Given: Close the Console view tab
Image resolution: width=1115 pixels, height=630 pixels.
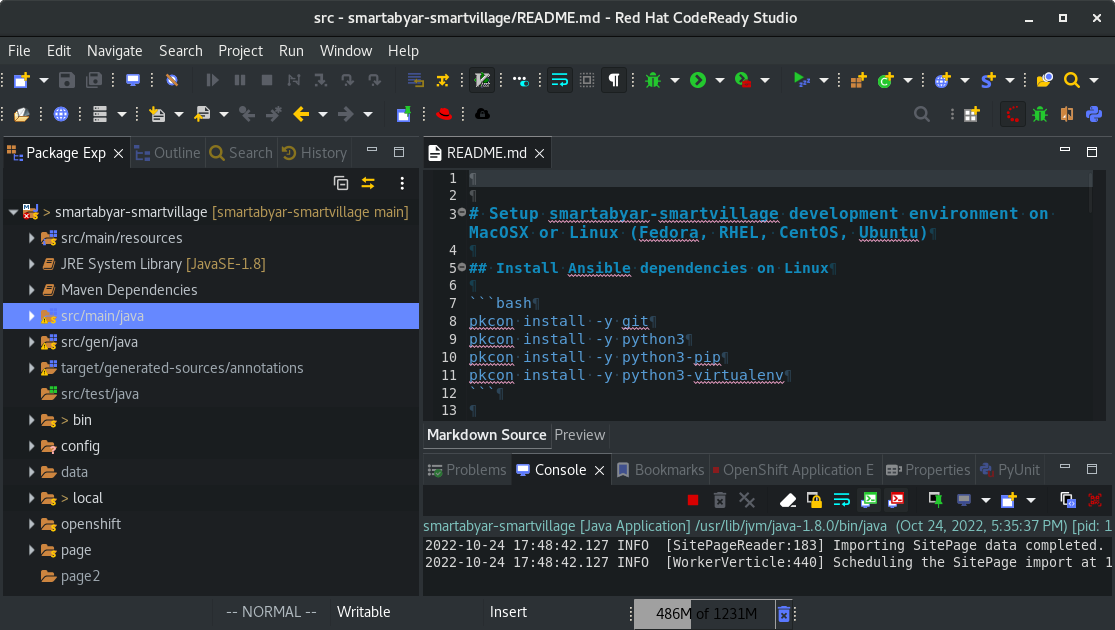Looking at the screenshot, I should pyautogui.click(x=599, y=471).
